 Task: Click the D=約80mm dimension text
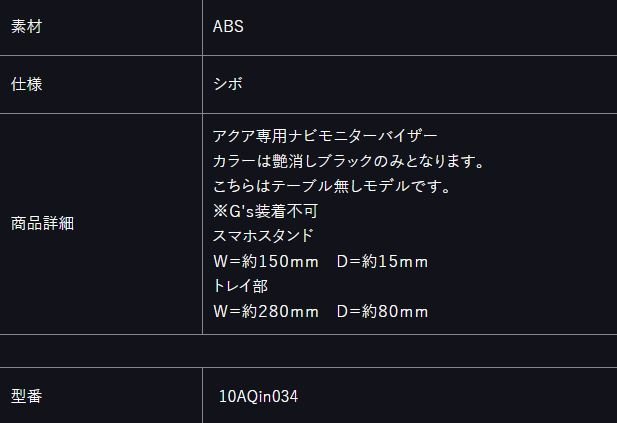point(382,312)
